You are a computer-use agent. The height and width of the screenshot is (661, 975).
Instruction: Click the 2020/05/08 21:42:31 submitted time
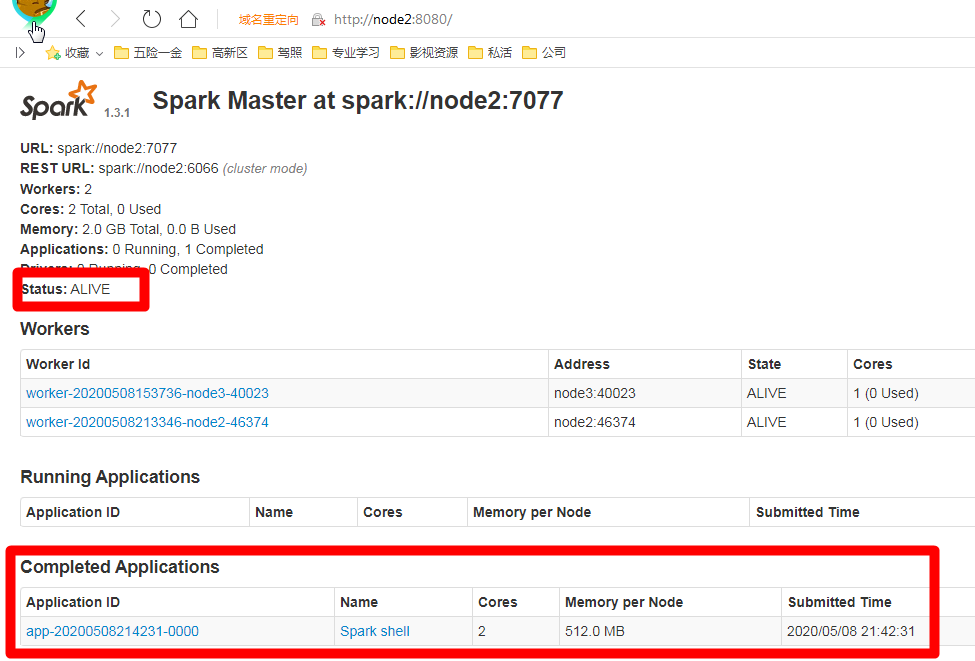click(x=851, y=631)
